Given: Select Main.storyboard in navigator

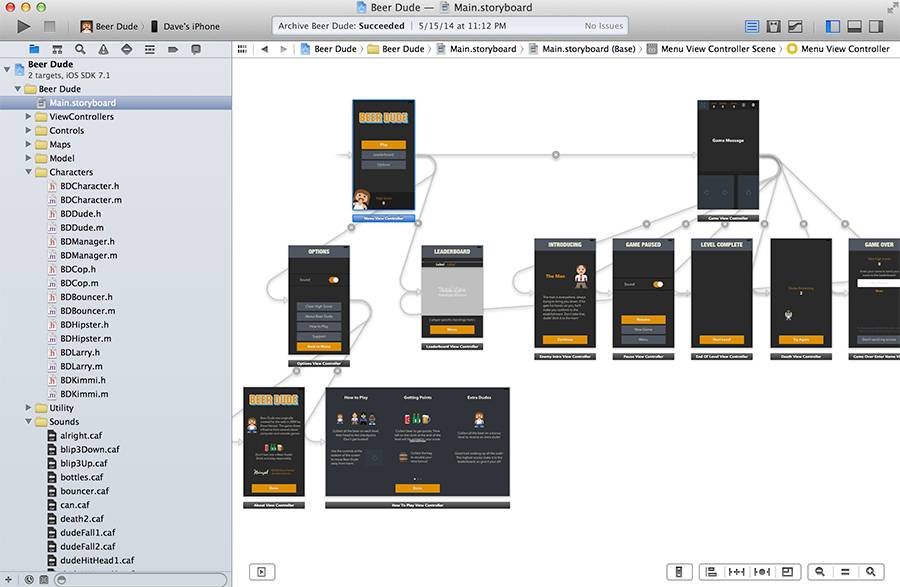Looking at the screenshot, I should point(116,103).
